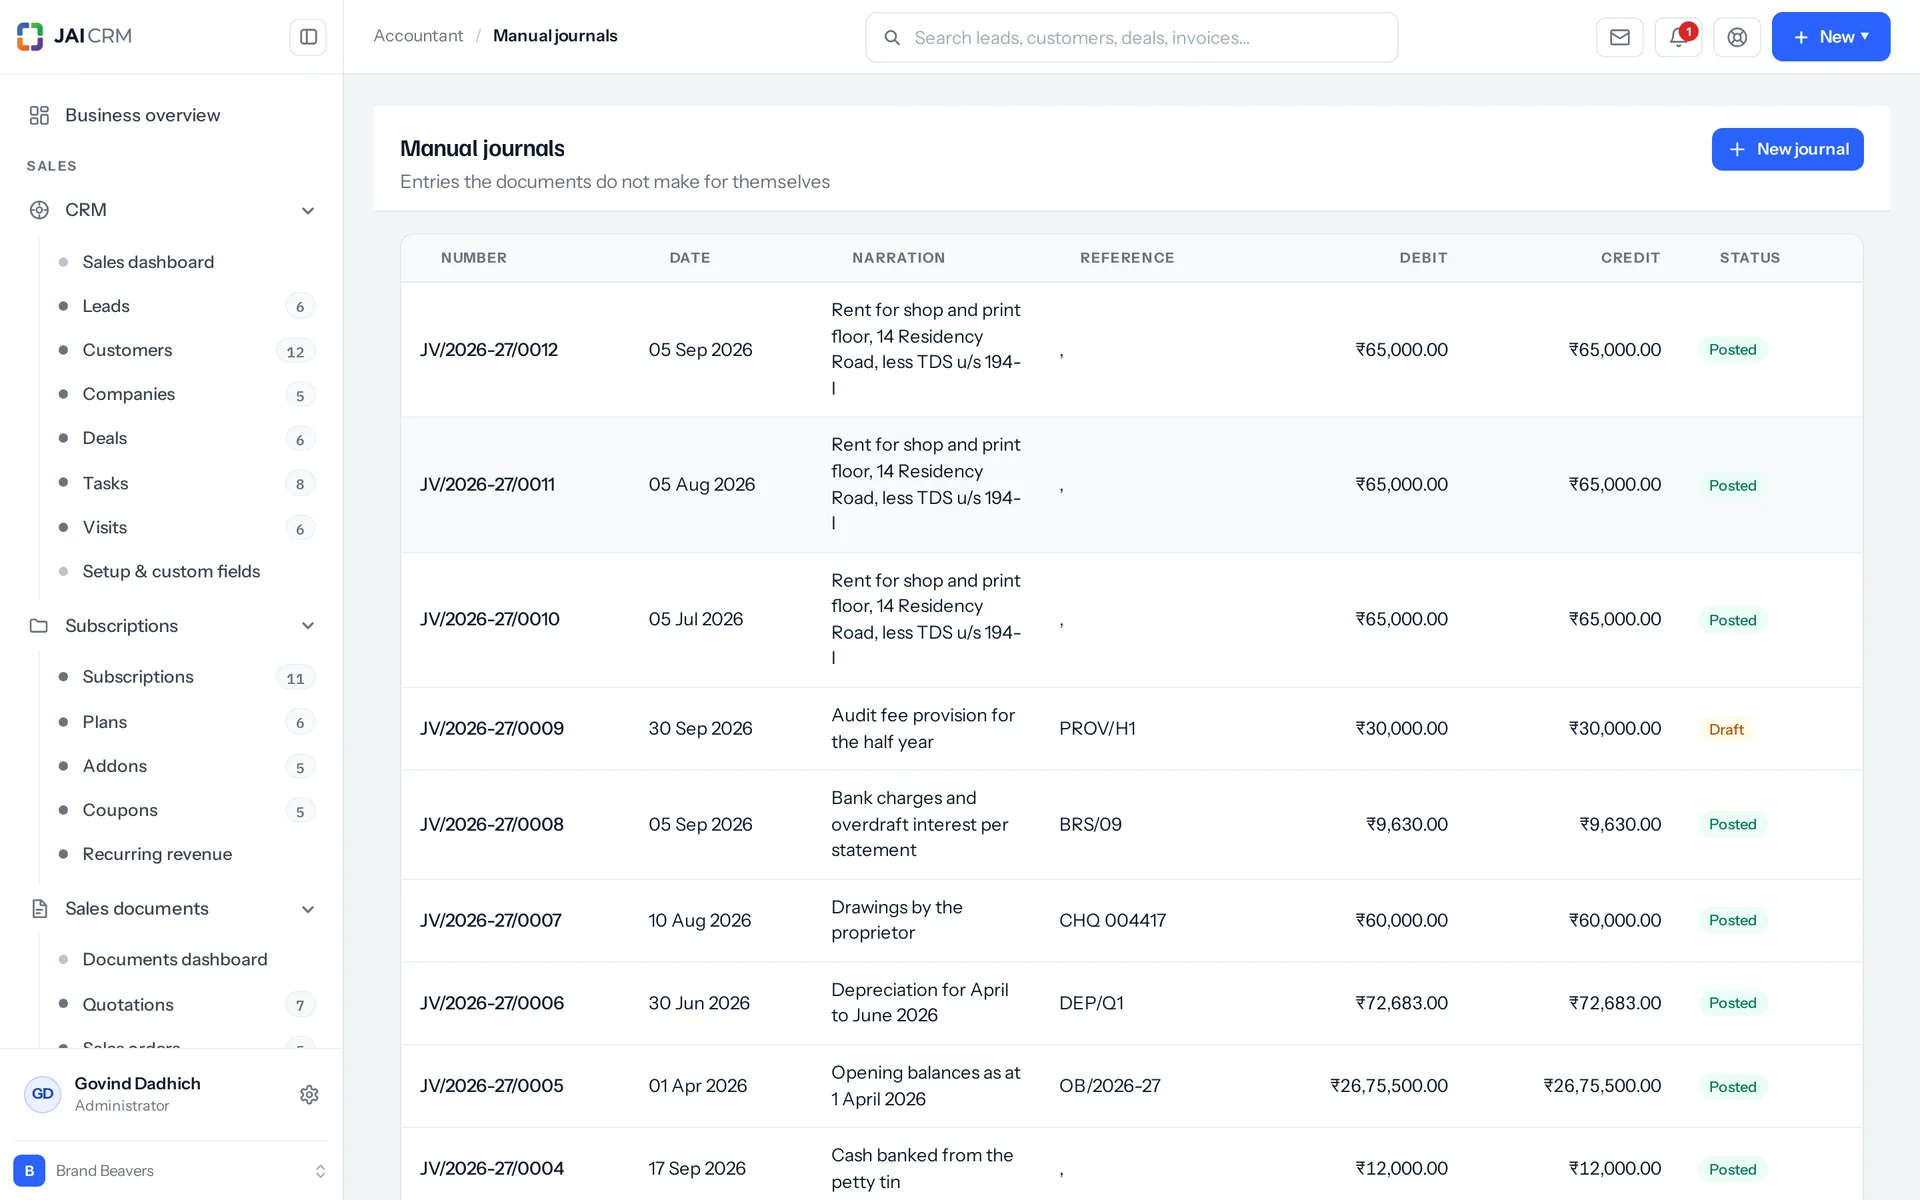Click the Business overview grid icon
The height and width of the screenshot is (1200, 1920).
(x=39, y=115)
